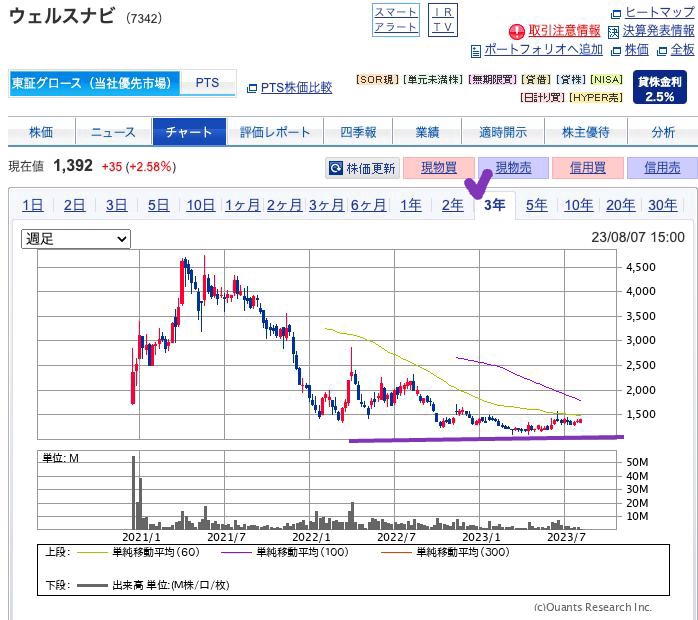The image size is (698, 620).
Task: Select the 2ヶ月 chart period
Action: tap(284, 205)
